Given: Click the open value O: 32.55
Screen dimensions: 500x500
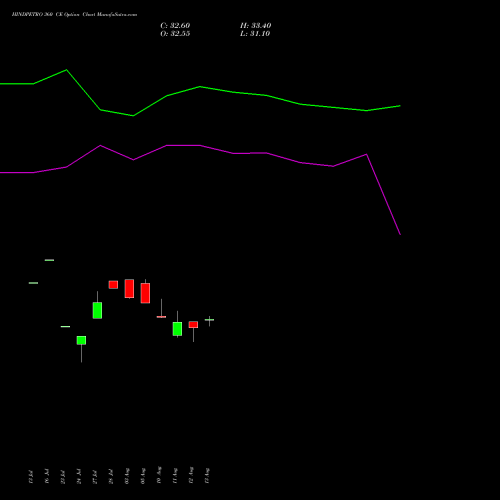Looking at the screenshot, I should (175, 34).
